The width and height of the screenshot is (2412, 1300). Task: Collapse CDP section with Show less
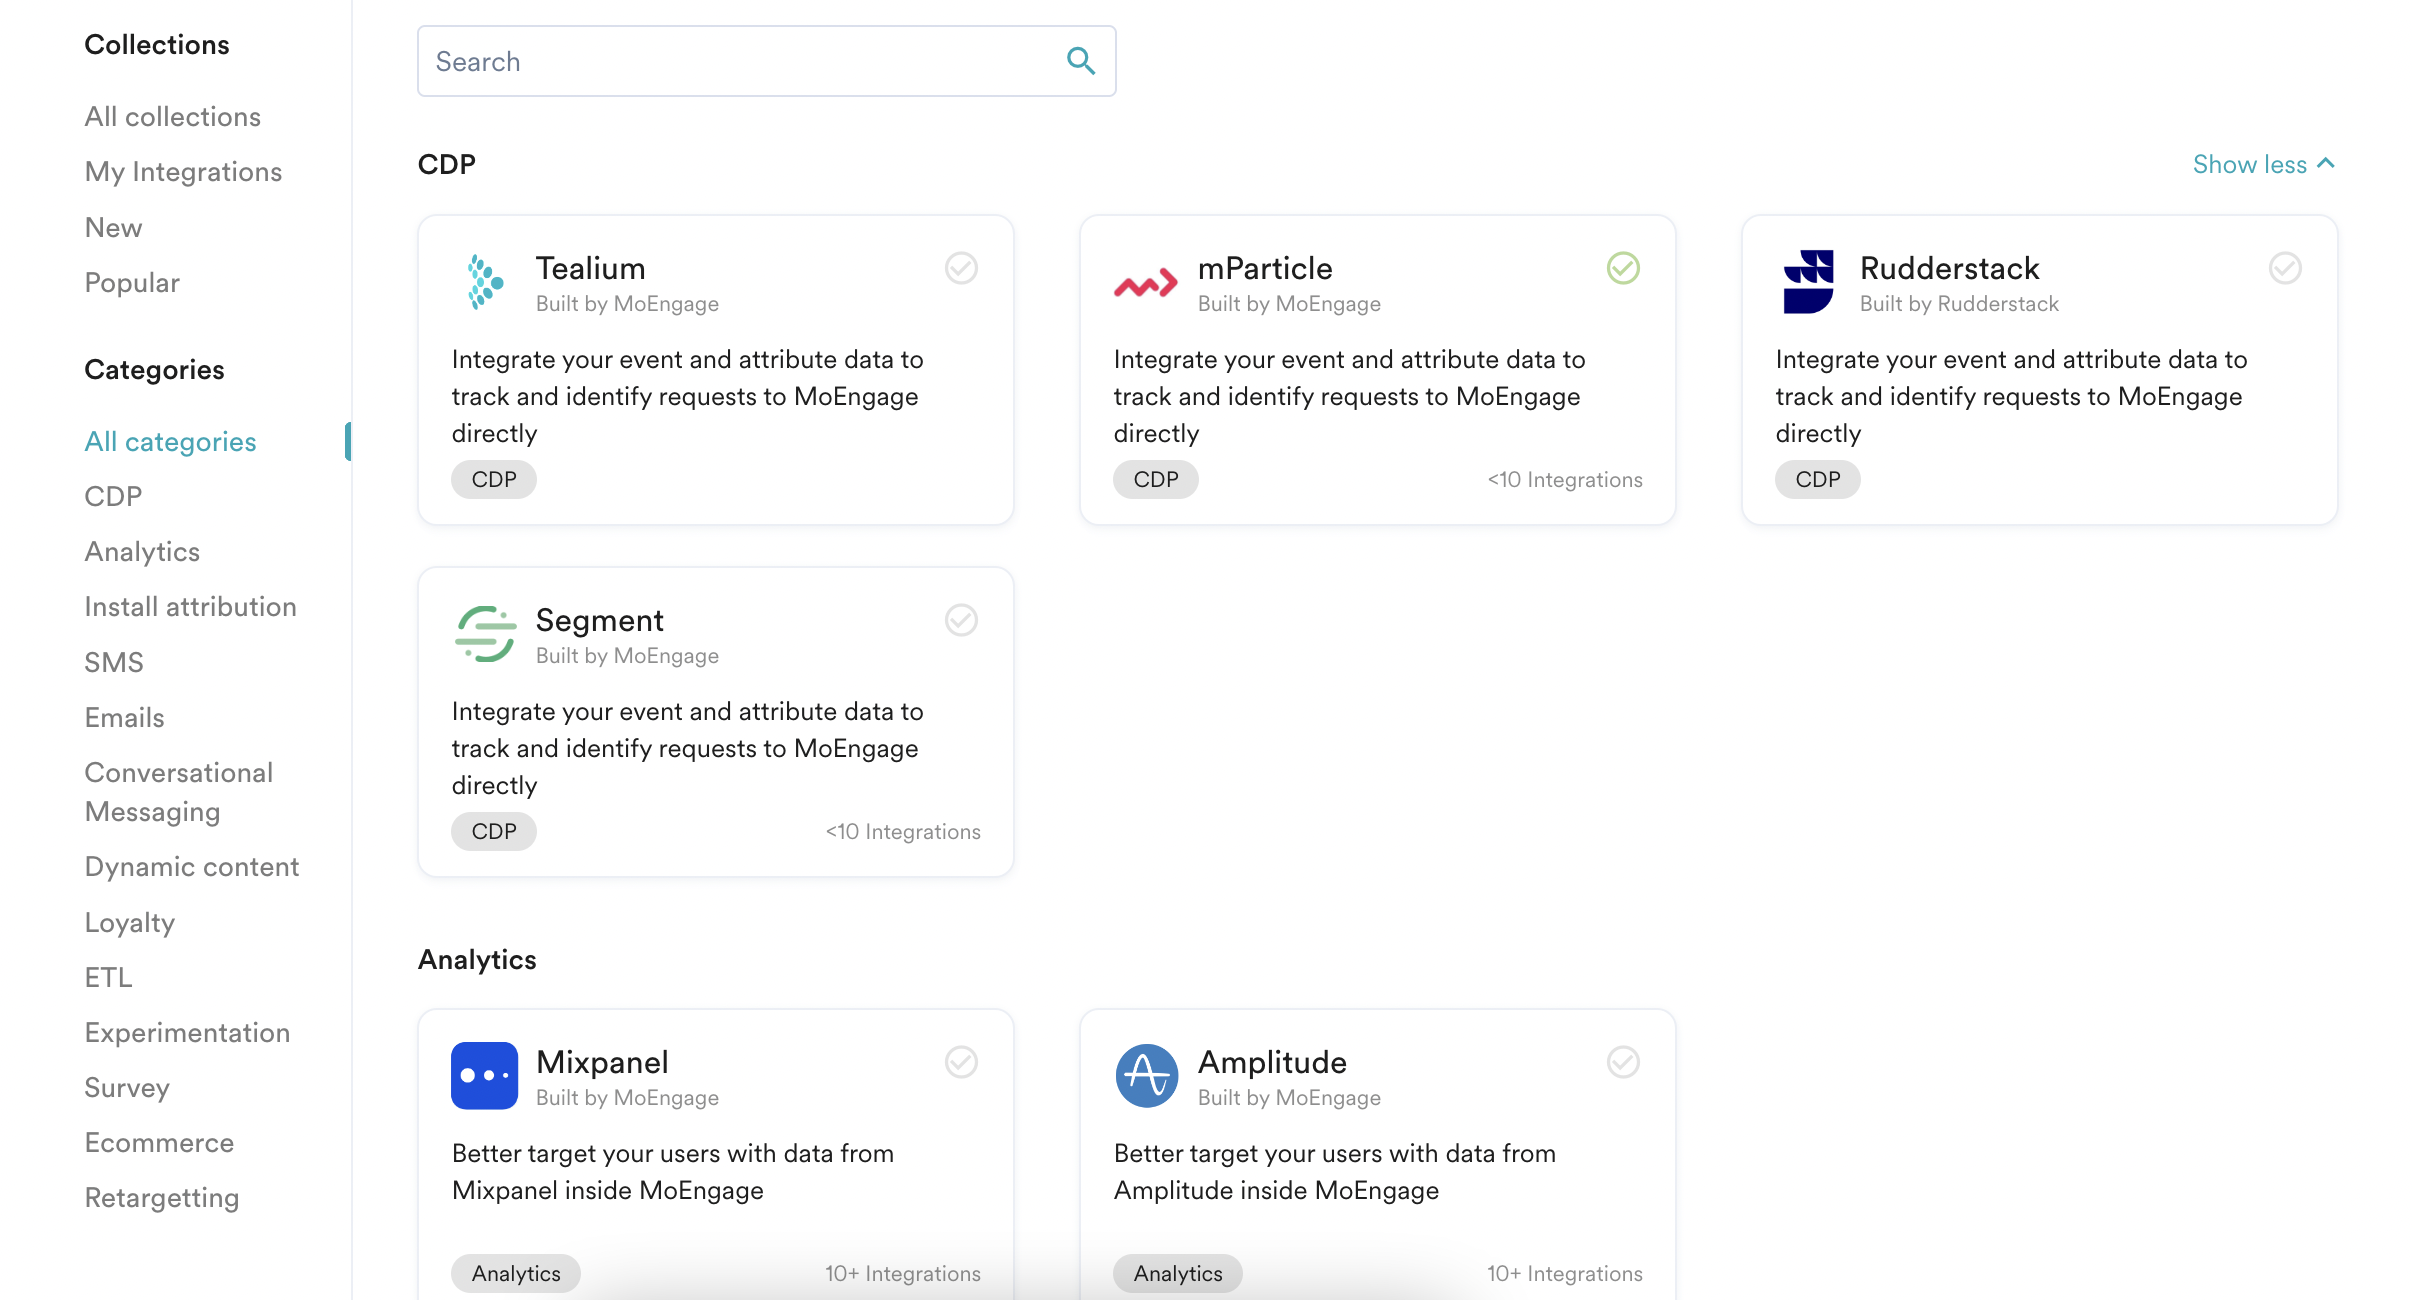pos(2264,164)
